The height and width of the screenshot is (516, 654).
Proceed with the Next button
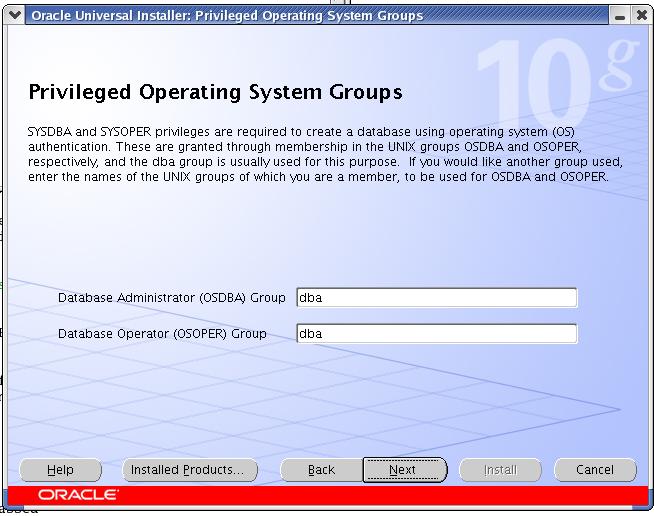[x=403, y=470]
